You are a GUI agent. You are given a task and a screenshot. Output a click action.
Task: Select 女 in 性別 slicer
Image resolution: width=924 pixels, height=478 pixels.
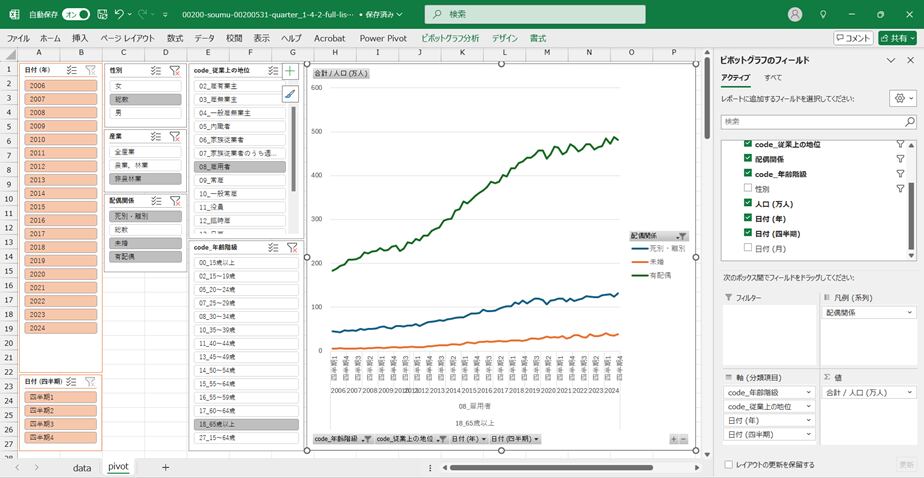[146, 86]
